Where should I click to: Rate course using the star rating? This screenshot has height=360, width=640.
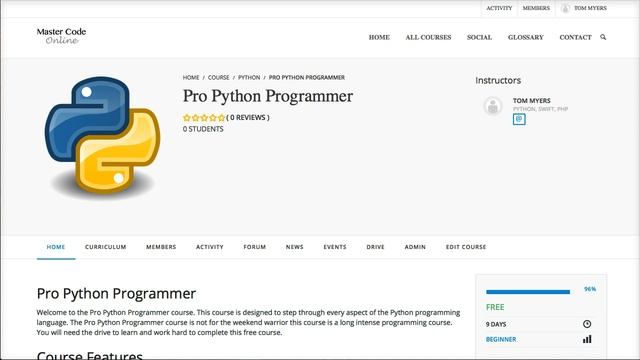pyautogui.click(x=204, y=118)
